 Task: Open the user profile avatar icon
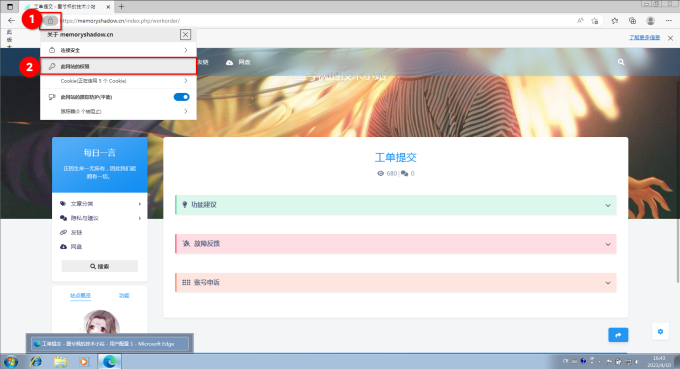pyautogui.click(x=650, y=21)
